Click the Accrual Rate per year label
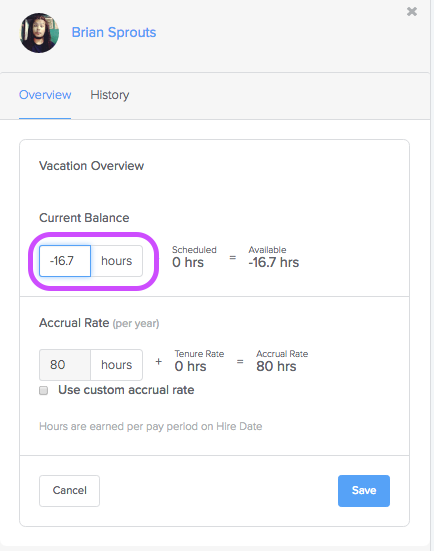This screenshot has height=551, width=434. coord(99,323)
